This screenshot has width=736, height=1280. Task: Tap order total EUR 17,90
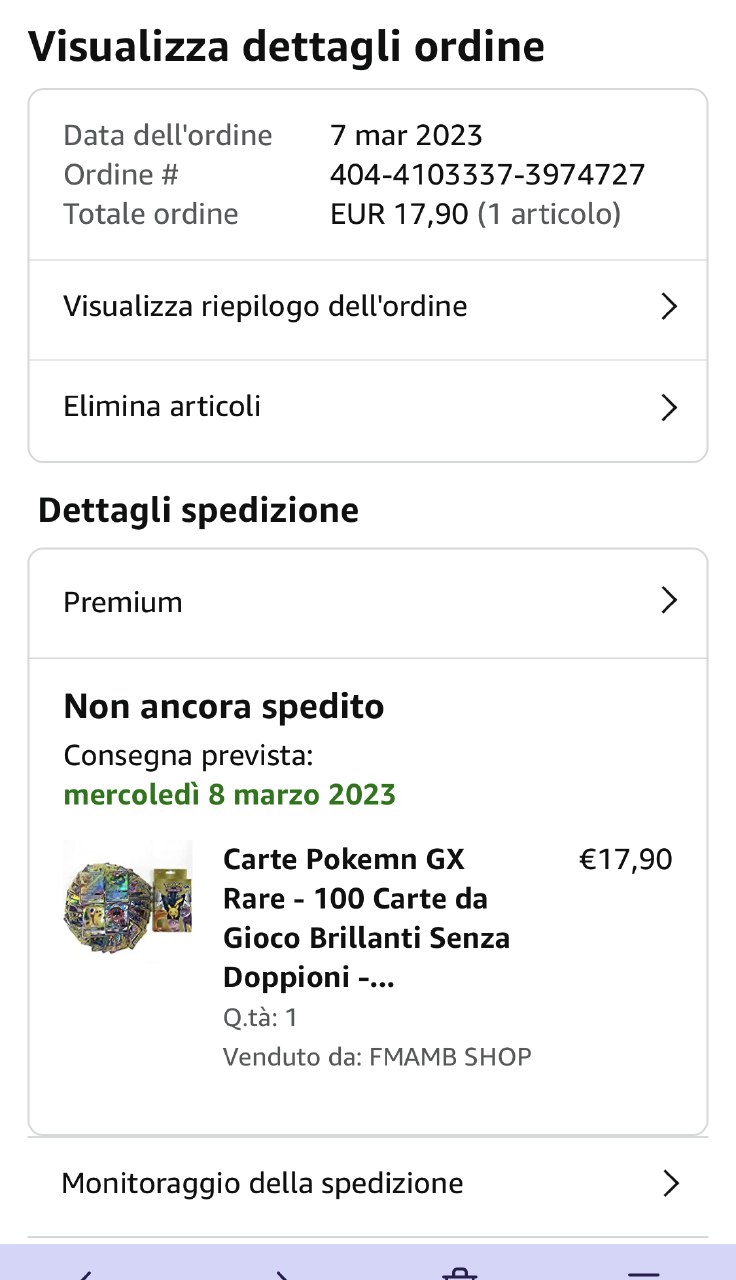(399, 214)
